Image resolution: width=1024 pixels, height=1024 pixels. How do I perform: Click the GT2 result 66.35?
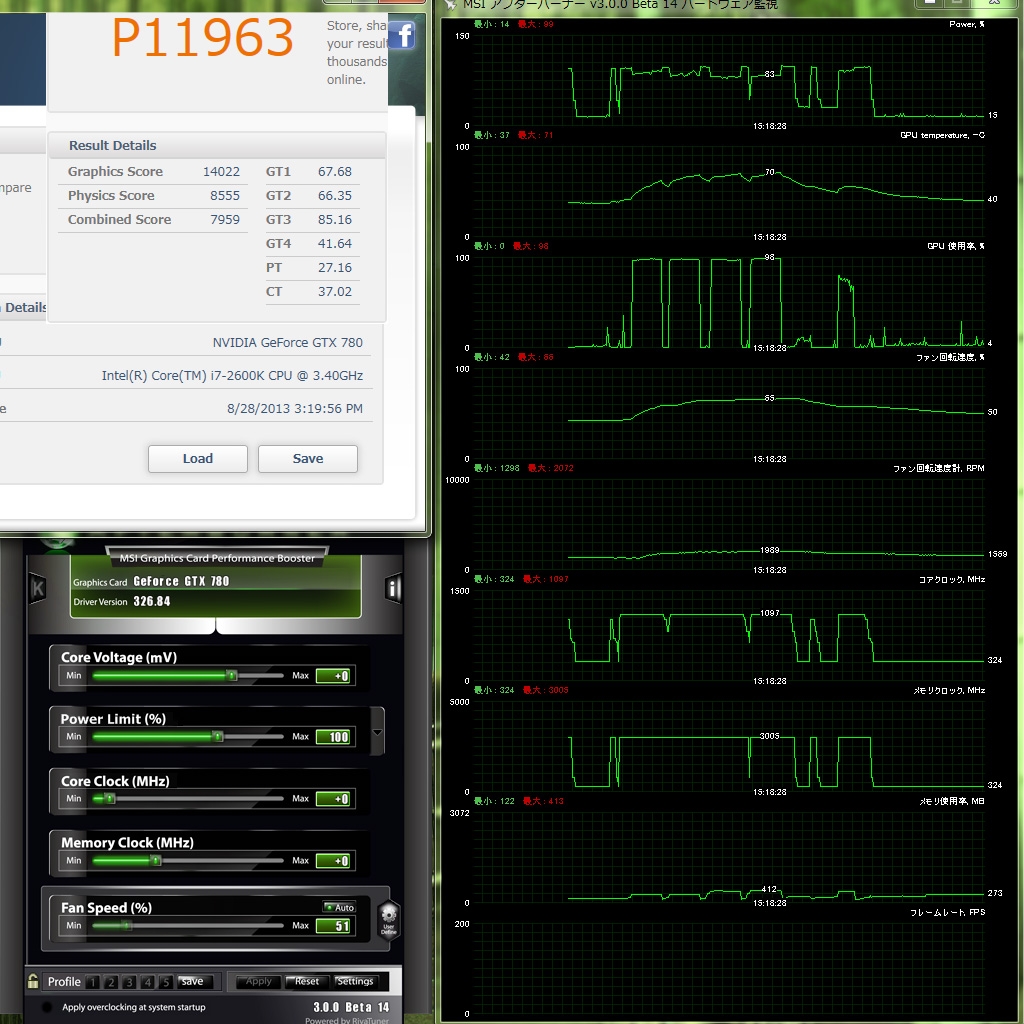coord(334,196)
